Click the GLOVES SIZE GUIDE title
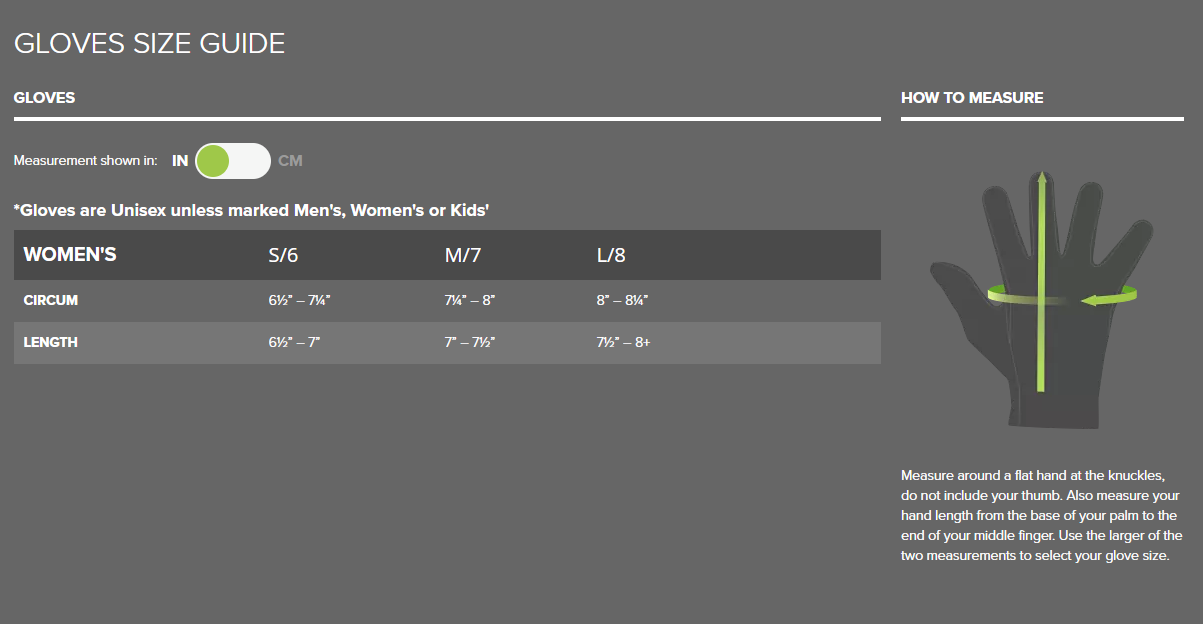 [x=149, y=44]
